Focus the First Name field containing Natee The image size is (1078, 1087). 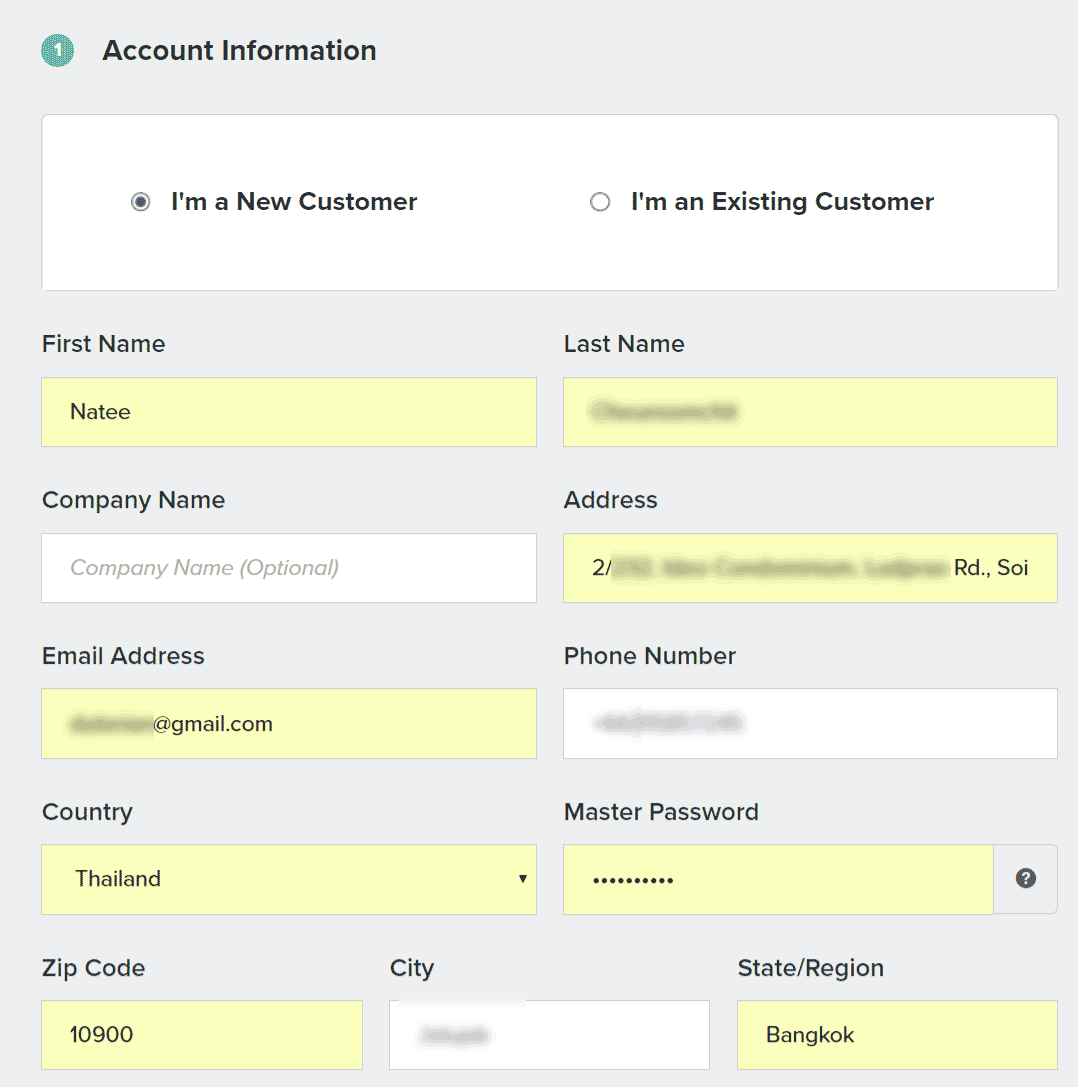289,412
